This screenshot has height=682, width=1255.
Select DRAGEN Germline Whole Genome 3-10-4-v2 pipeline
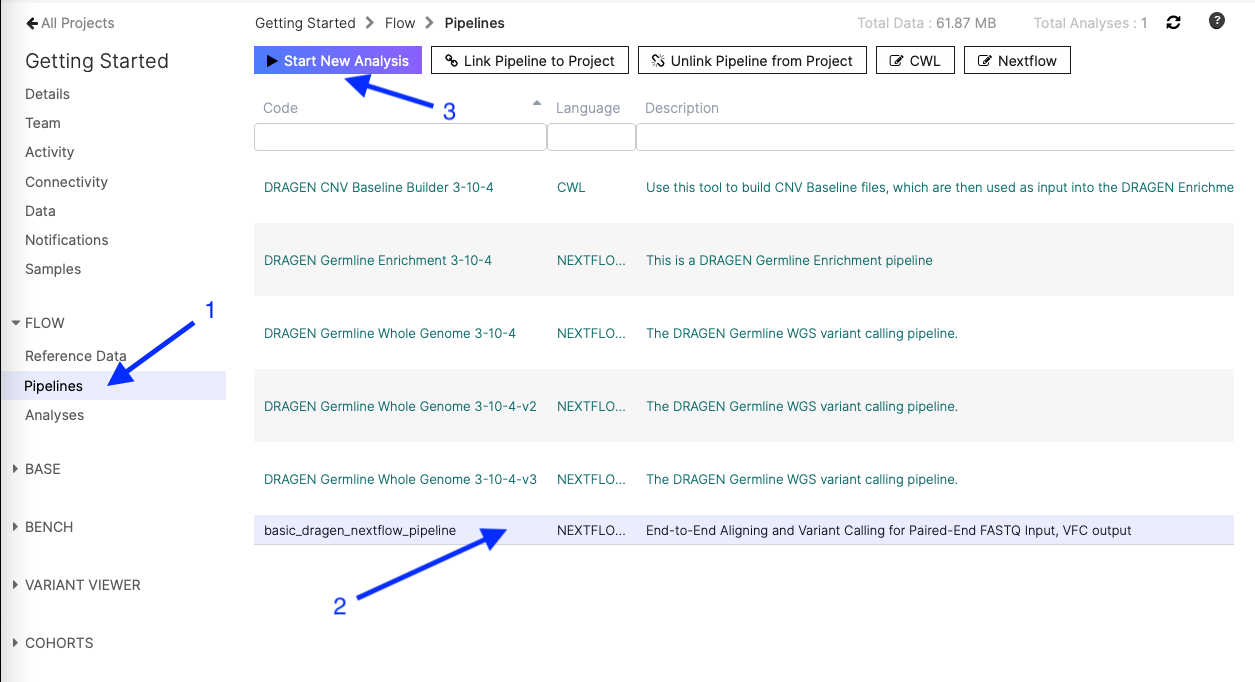(x=400, y=406)
